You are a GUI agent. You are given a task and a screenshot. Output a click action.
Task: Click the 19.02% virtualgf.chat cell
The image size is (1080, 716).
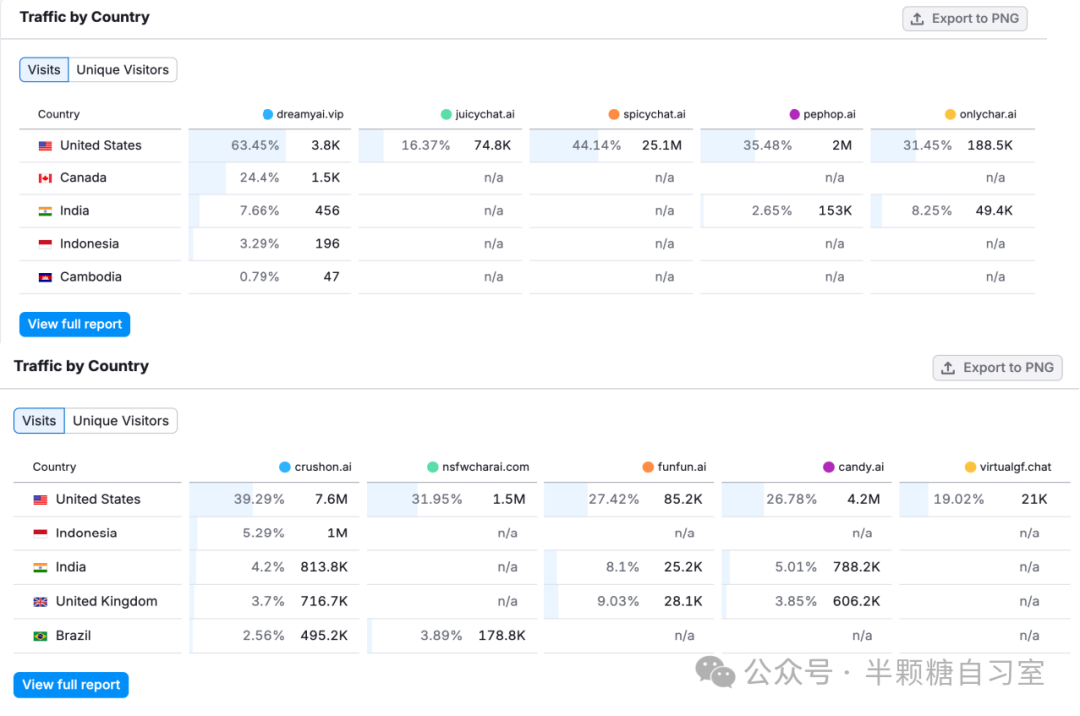[x=959, y=499]
